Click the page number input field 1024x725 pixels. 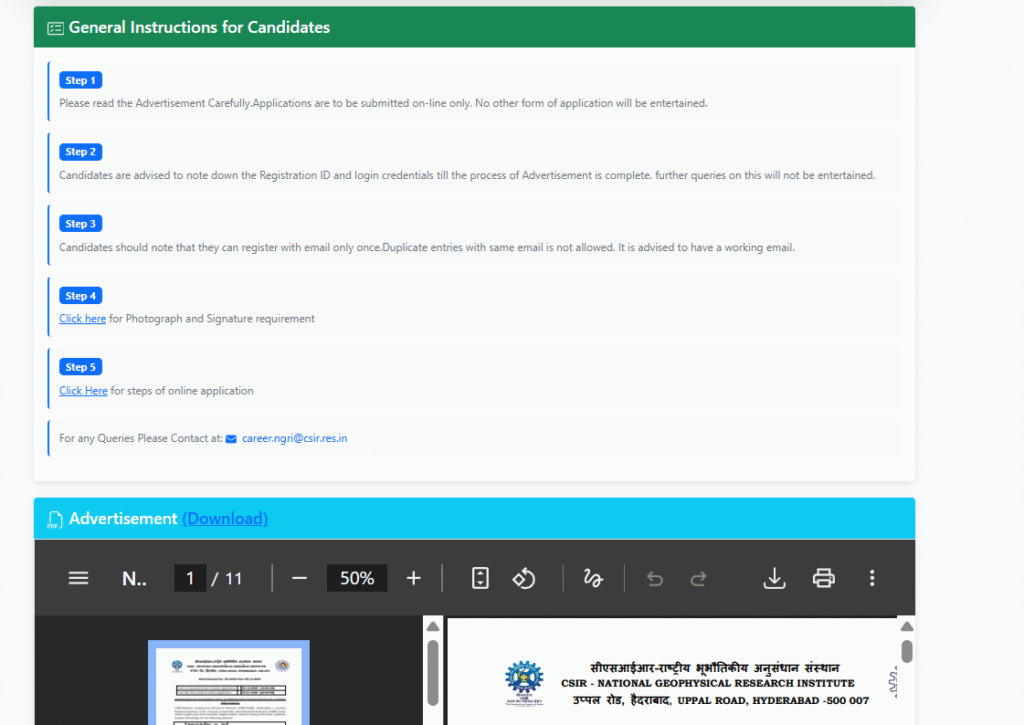[190, 578]
